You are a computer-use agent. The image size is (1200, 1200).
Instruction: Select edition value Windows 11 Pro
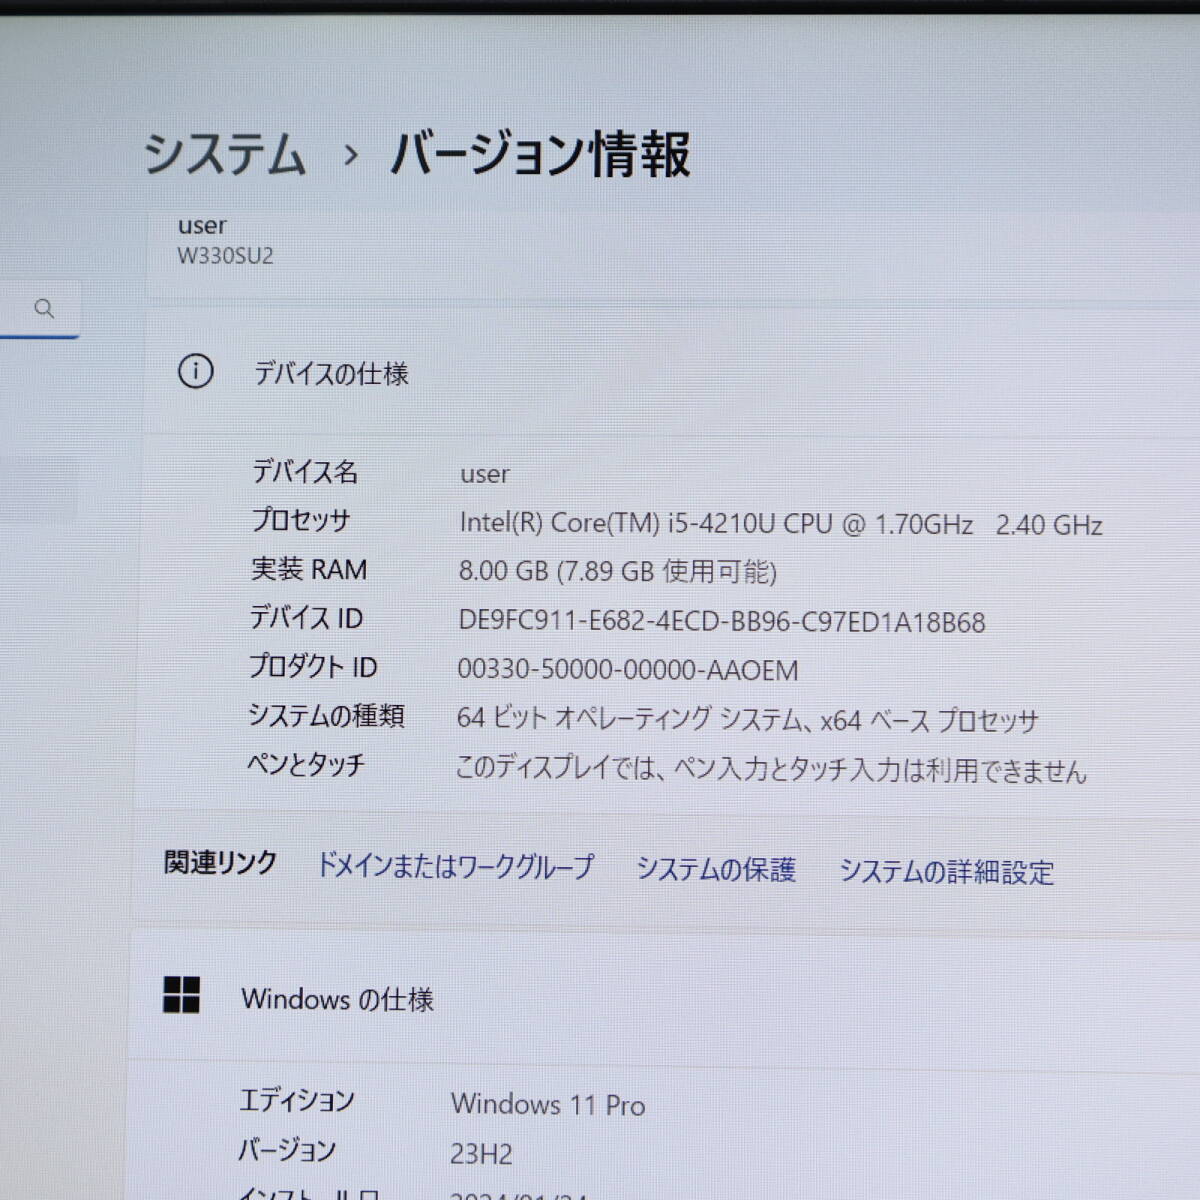548,1104
